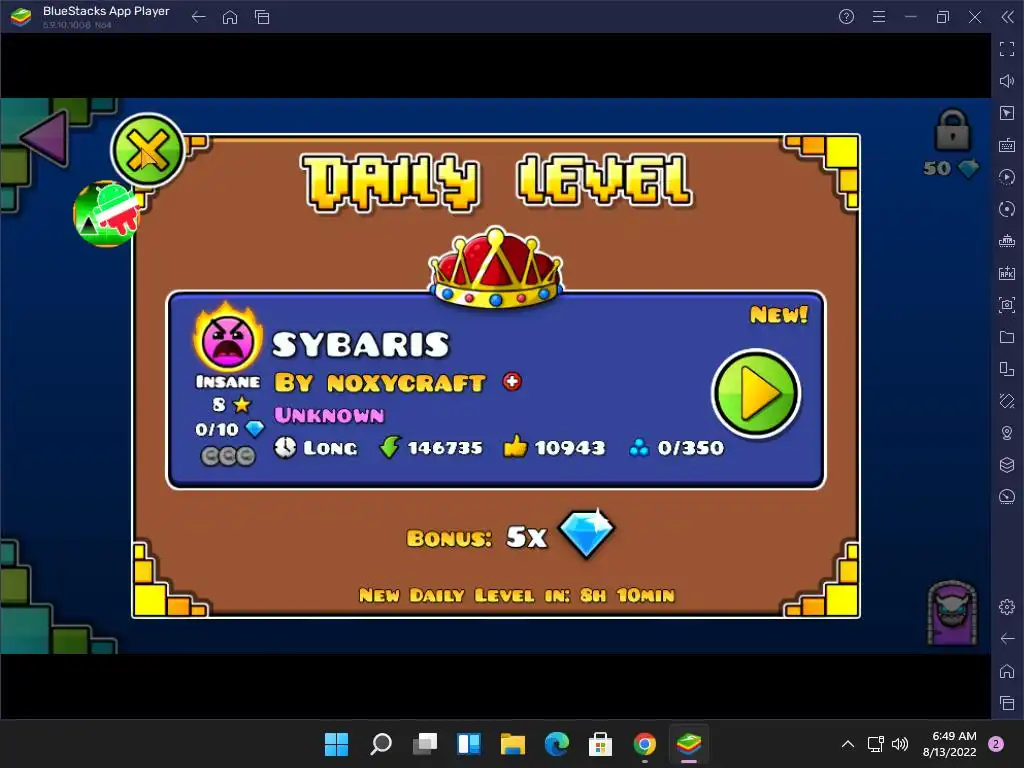
Task: Click the sidebar recent apps icon at bottom
Action: pyautogui.click(x=1007, y=703)
